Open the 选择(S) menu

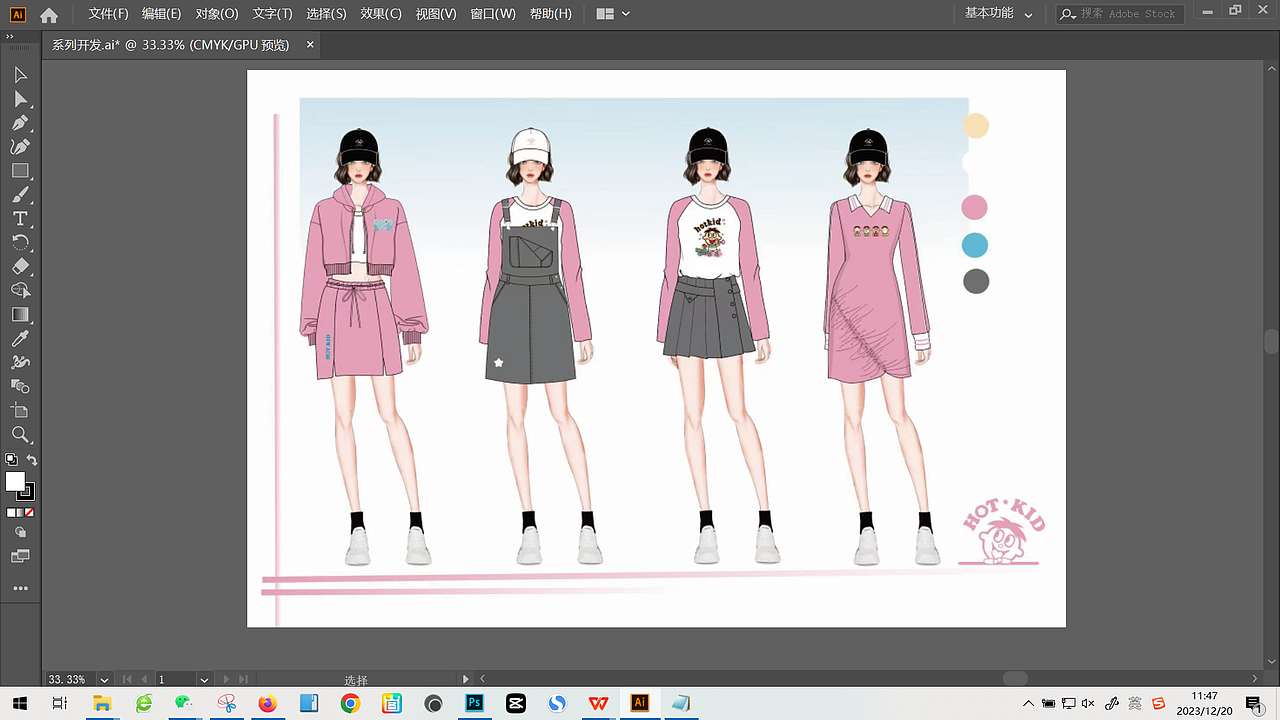pos(326,14)
